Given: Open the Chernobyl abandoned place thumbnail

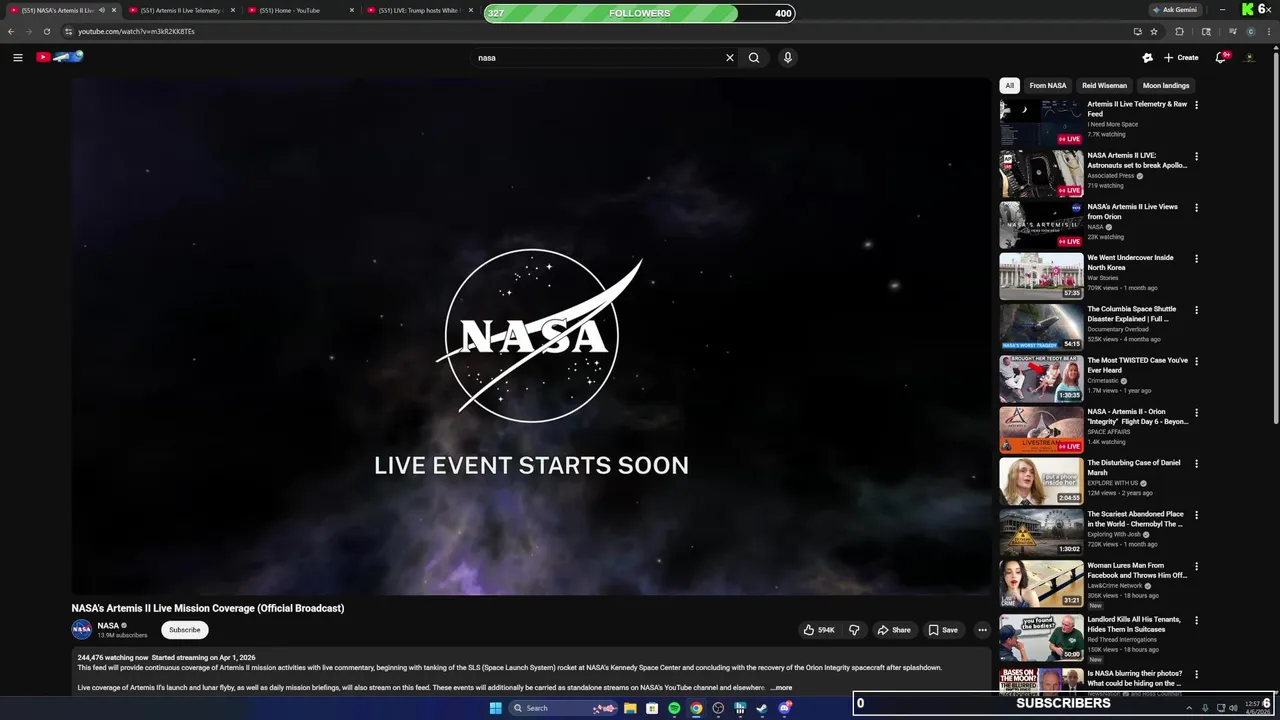Looking at the screenshot, I should point(1041,532).
